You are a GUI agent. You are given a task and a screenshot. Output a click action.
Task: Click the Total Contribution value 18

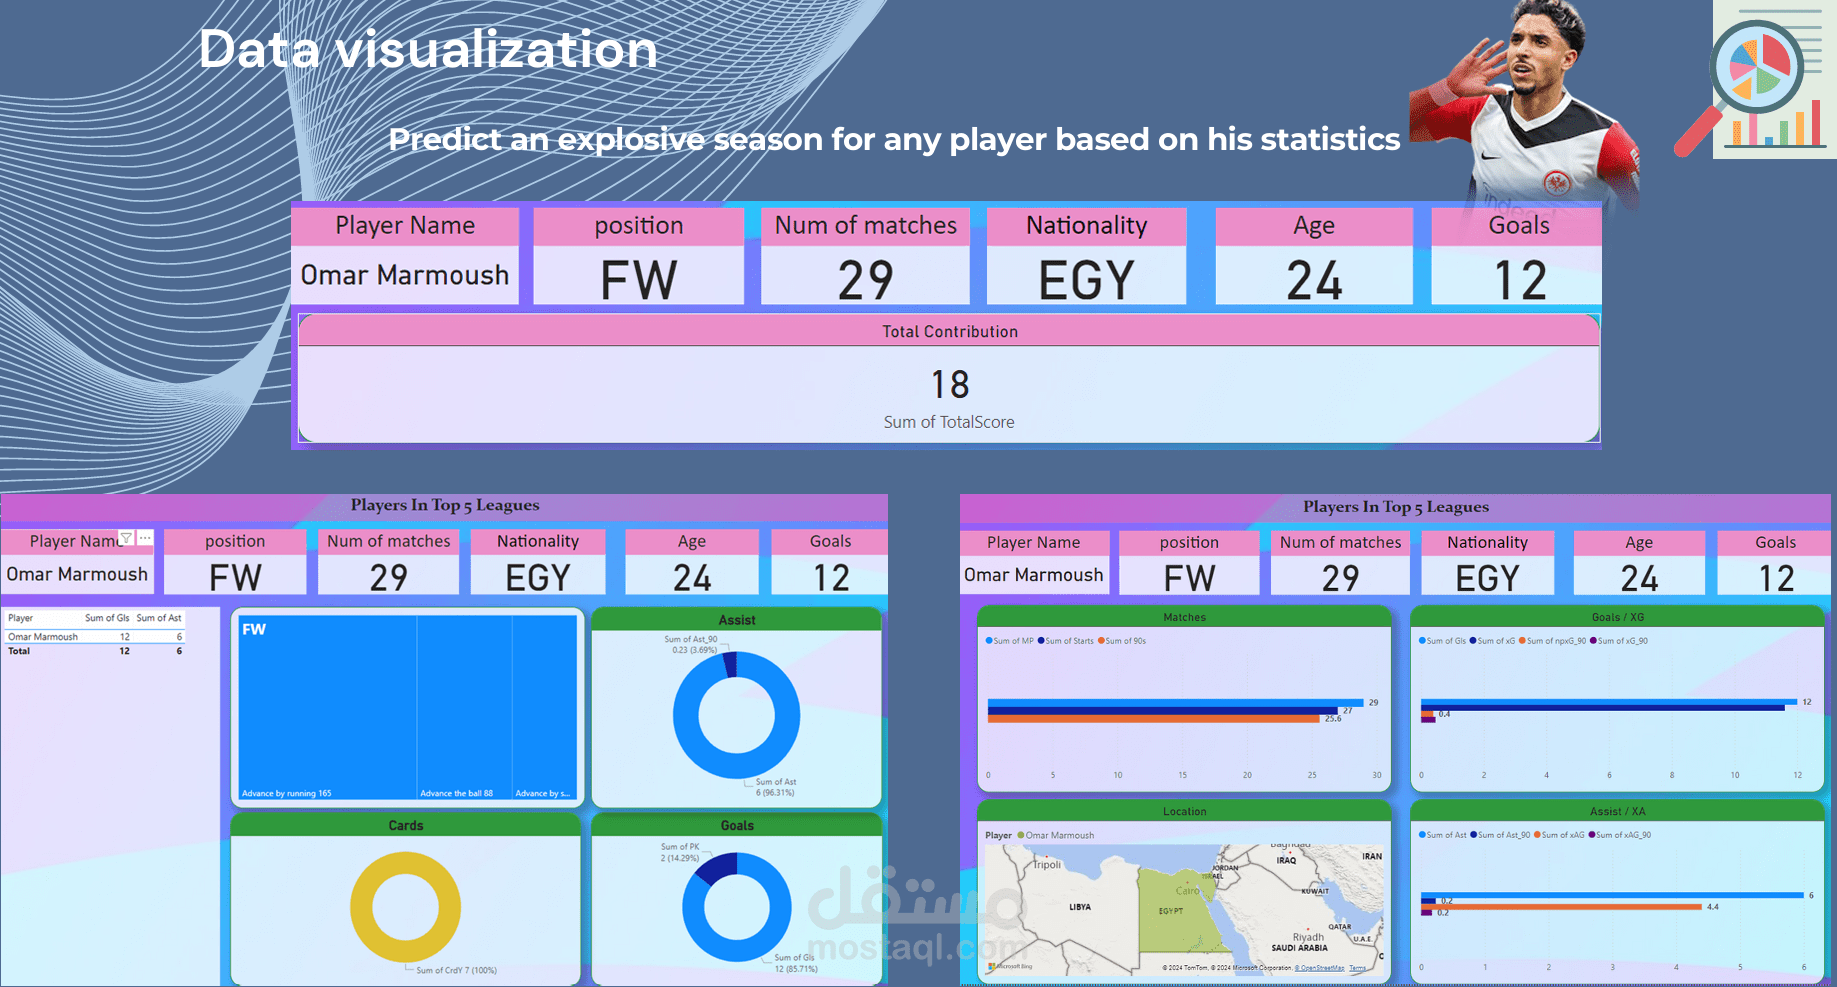click(x=950, y=385)
